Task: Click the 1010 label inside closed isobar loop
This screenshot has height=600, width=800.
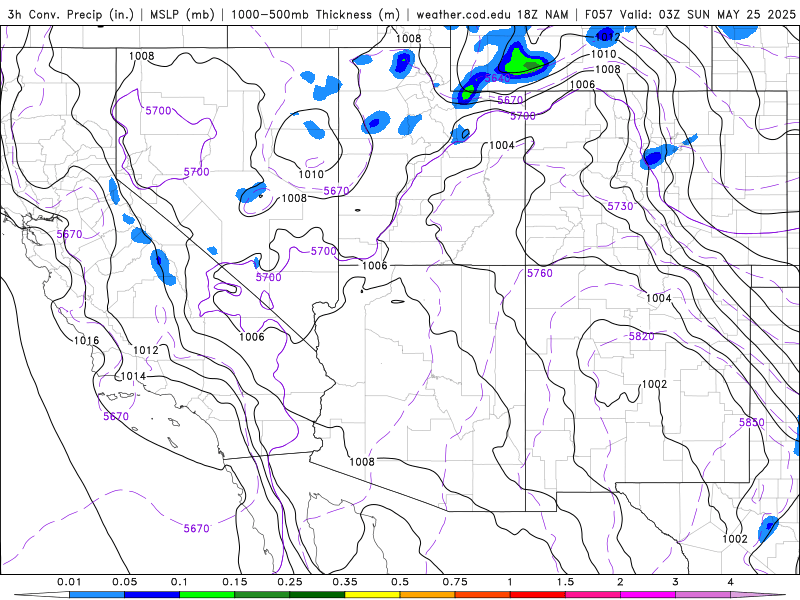Action: (x=311, y=174)
